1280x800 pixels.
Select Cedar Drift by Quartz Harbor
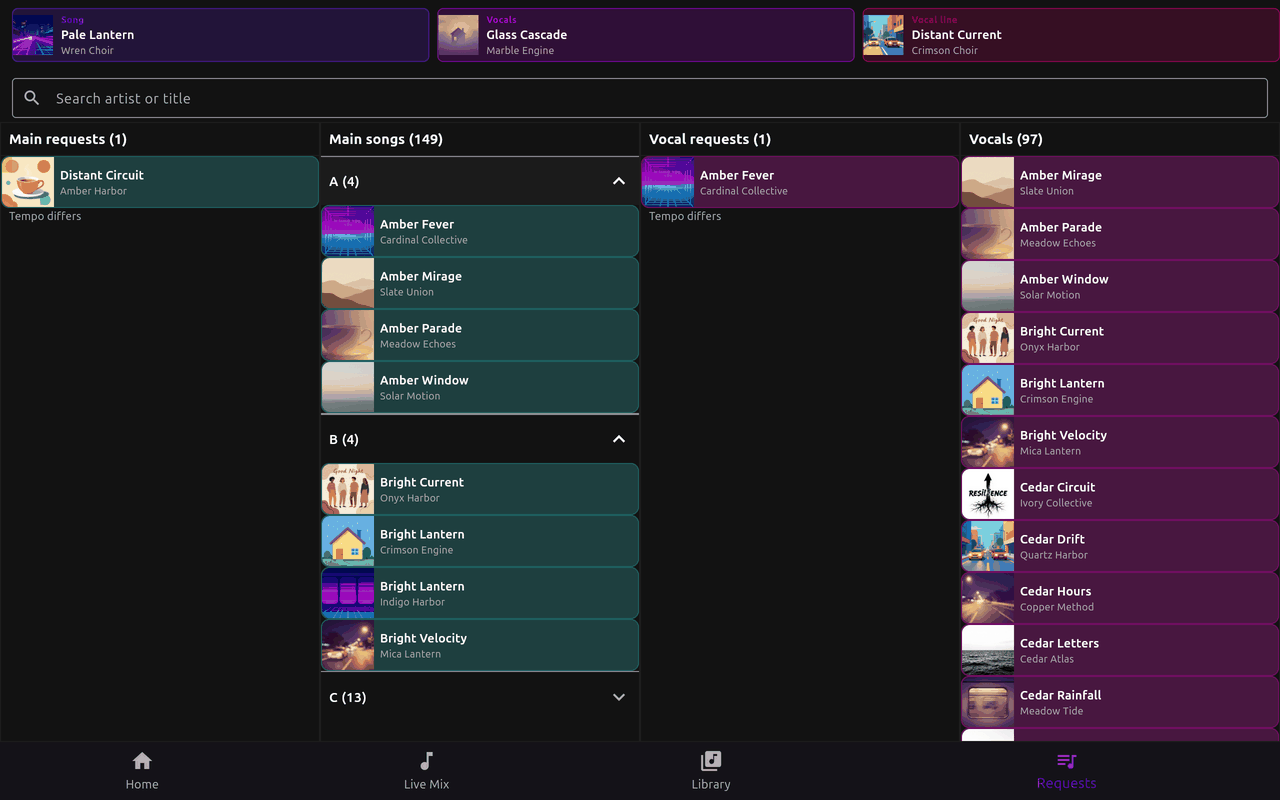pos(1120,546)
